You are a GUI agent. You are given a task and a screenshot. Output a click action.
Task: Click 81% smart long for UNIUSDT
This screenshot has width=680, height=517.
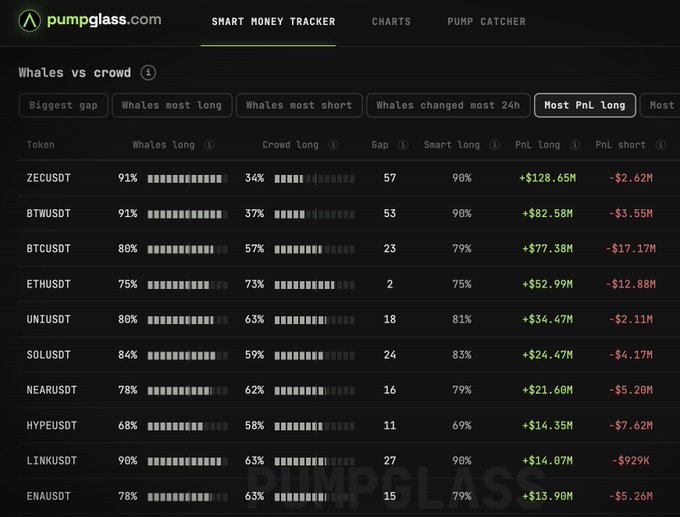[x=462, y=319]
